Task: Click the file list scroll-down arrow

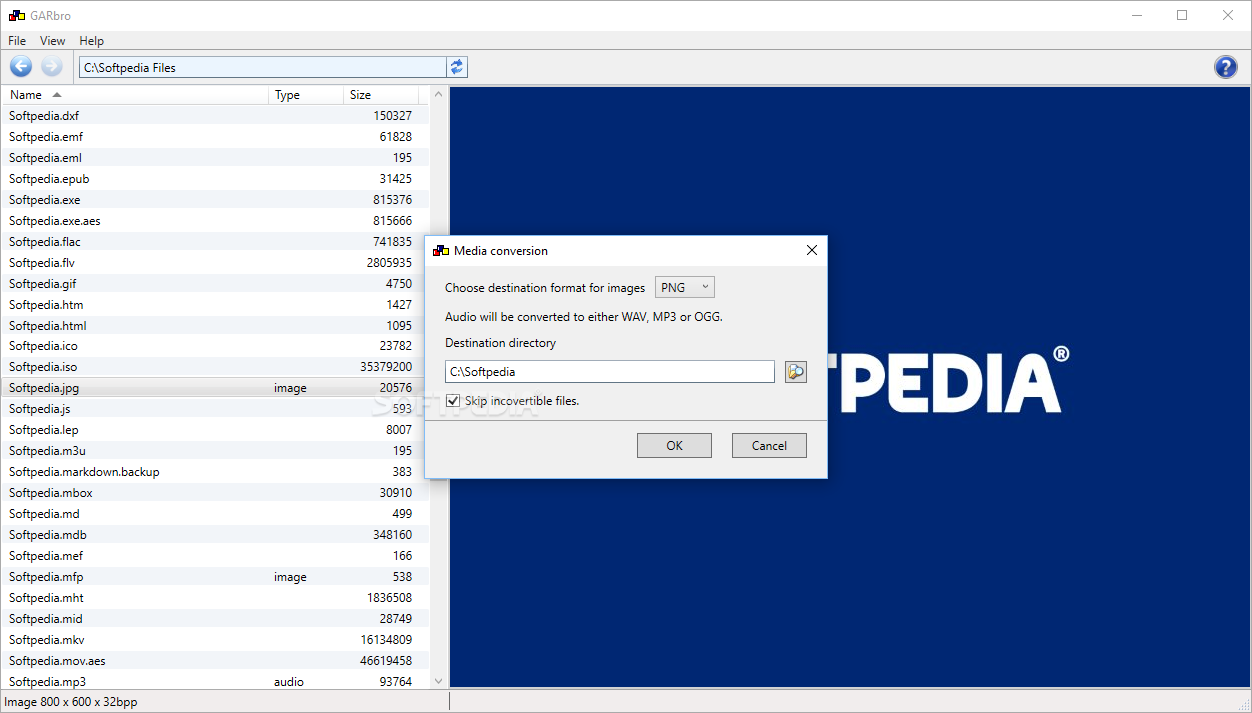Action: point(438,681)
